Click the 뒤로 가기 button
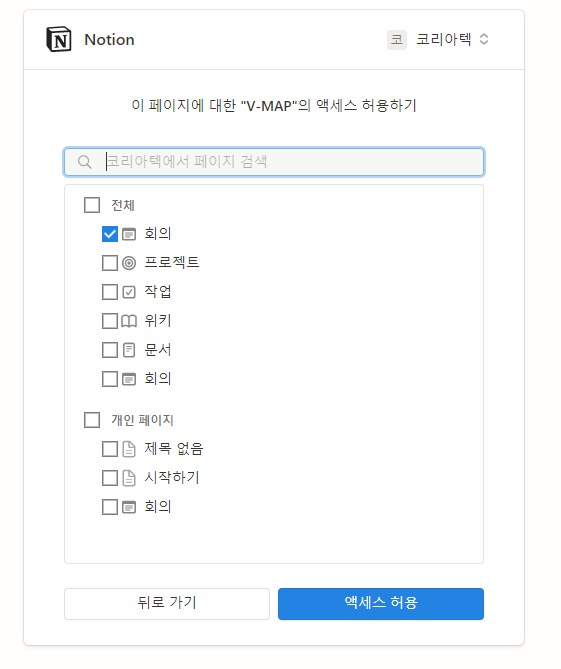Viewport: 561px width, 669px height. tap(167, 604)
